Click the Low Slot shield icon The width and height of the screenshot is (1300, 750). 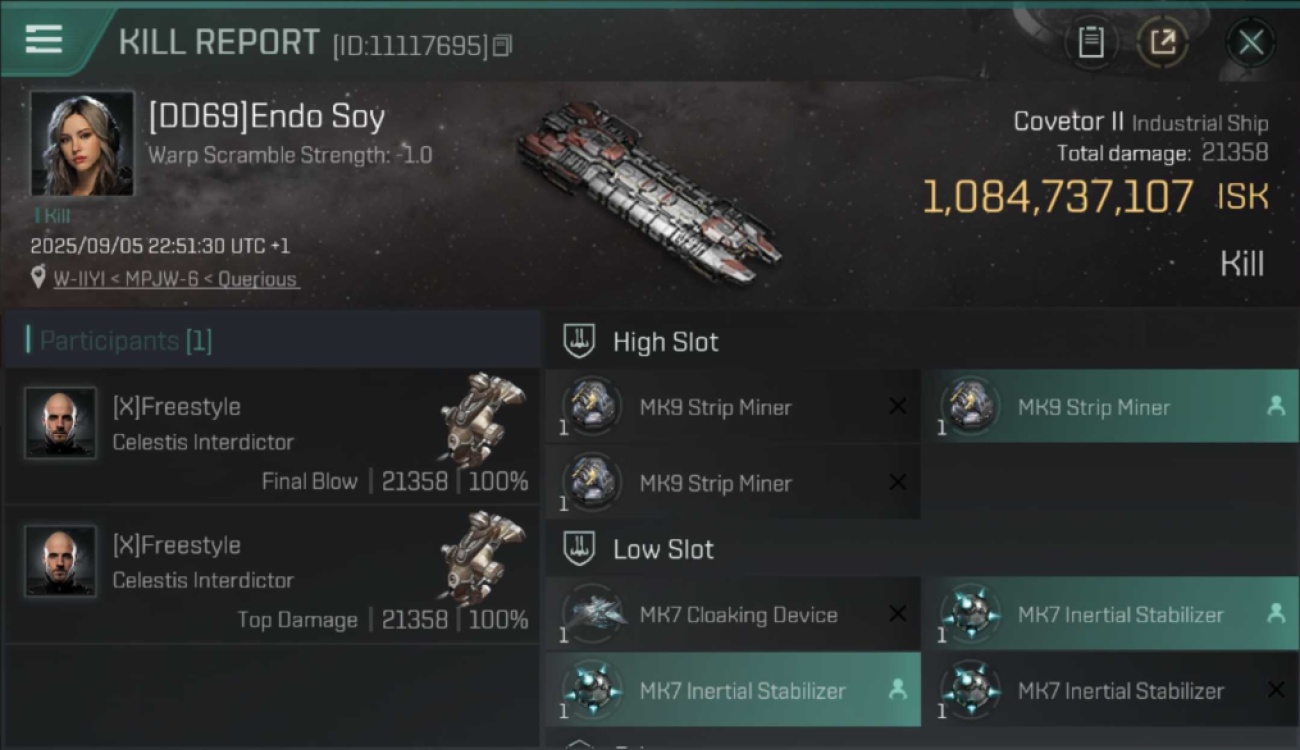580,548
